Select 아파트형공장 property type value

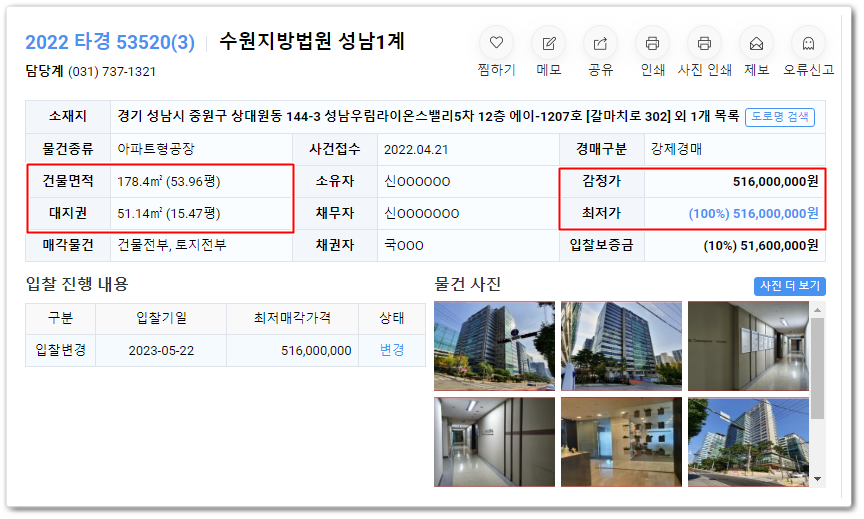156,149
